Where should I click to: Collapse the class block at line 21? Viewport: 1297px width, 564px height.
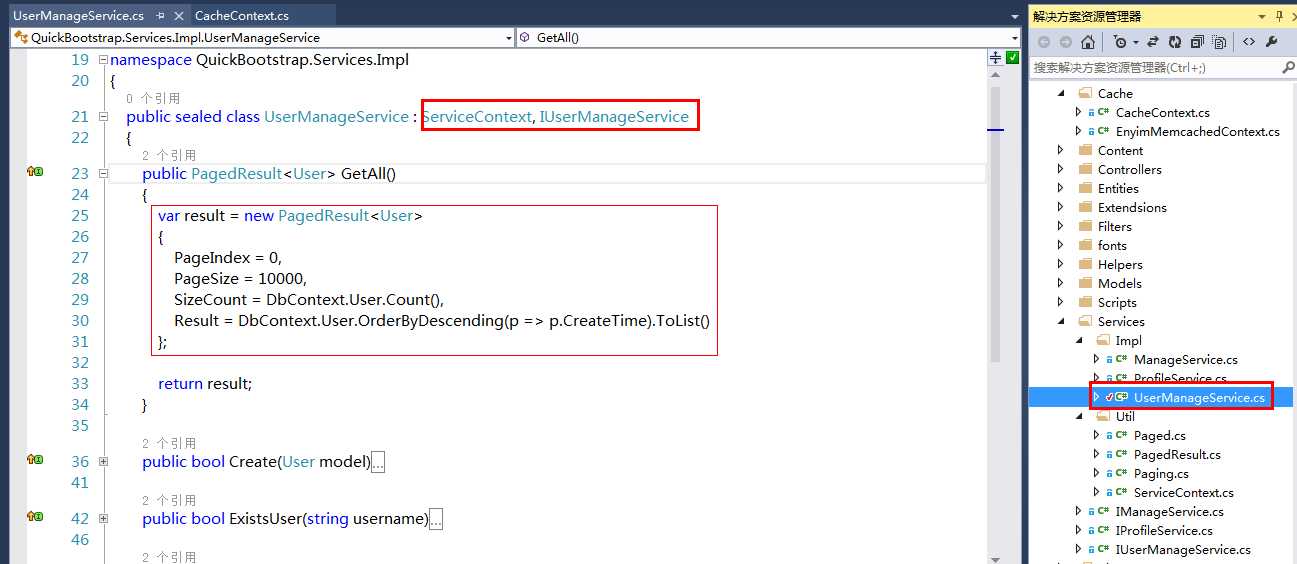pos(104,117)
